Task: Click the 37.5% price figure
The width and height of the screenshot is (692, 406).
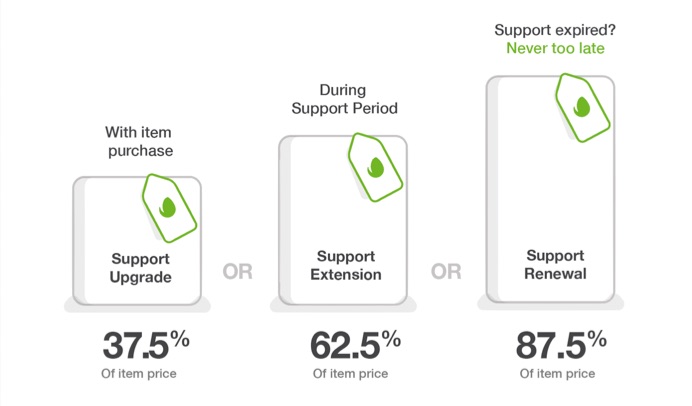Action: click(x=146, y=345)
